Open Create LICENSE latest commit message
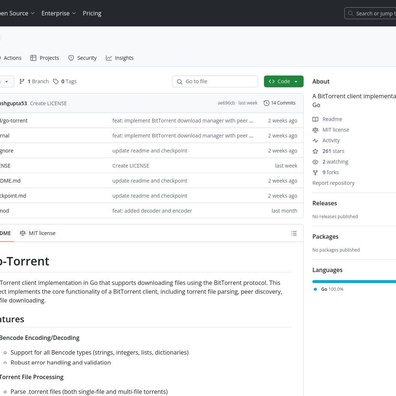Viewport: 396px width, 396px height. click(48, 103)
